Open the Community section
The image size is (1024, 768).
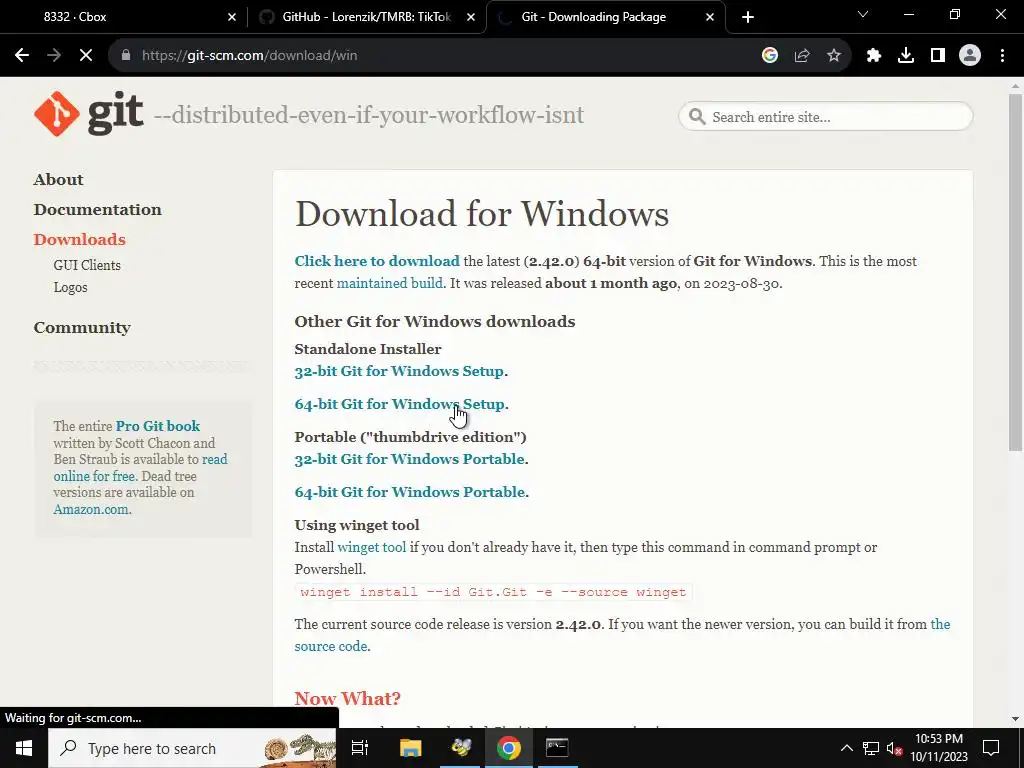coord(82,328)
